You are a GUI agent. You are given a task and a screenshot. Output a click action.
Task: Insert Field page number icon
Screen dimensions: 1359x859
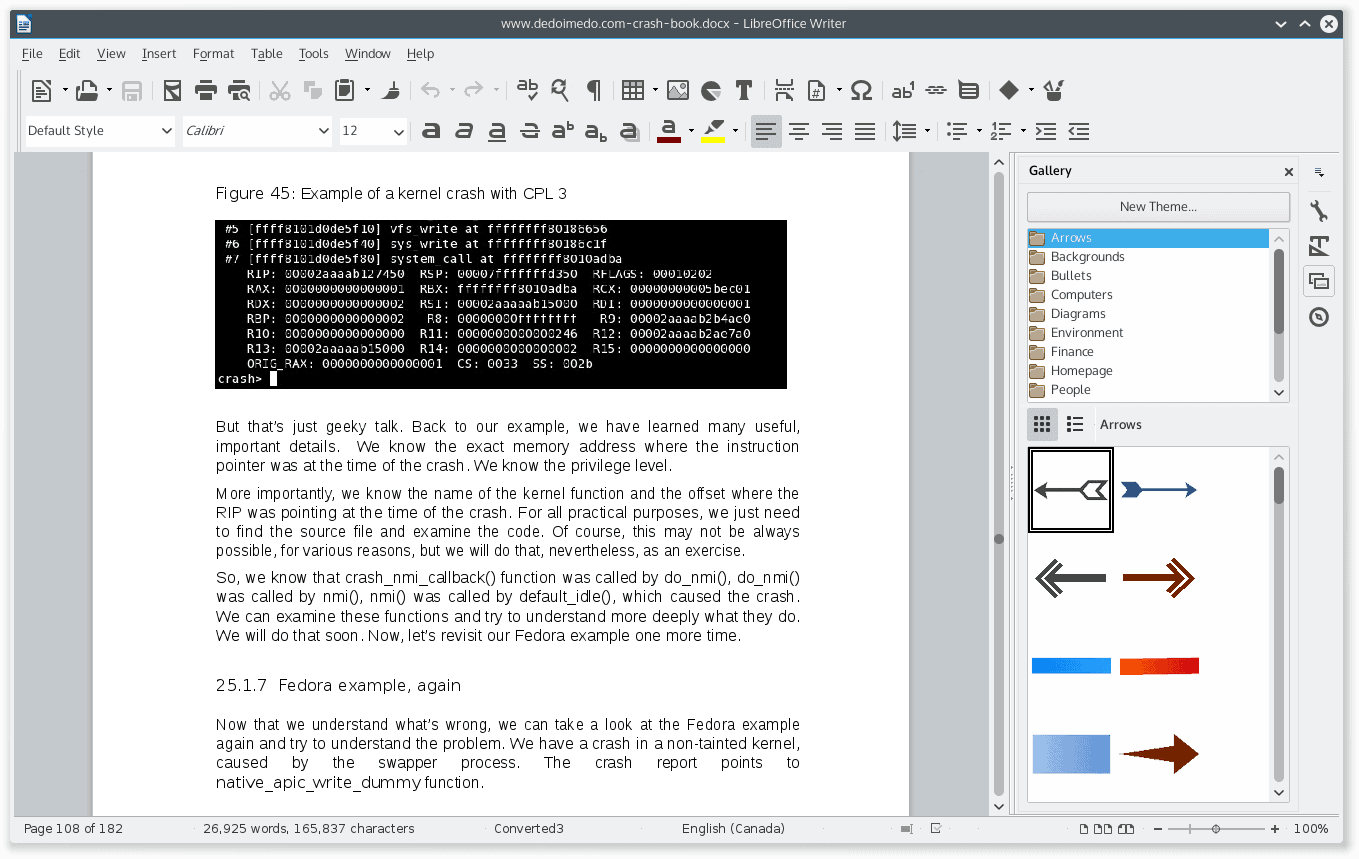(816, 91)
